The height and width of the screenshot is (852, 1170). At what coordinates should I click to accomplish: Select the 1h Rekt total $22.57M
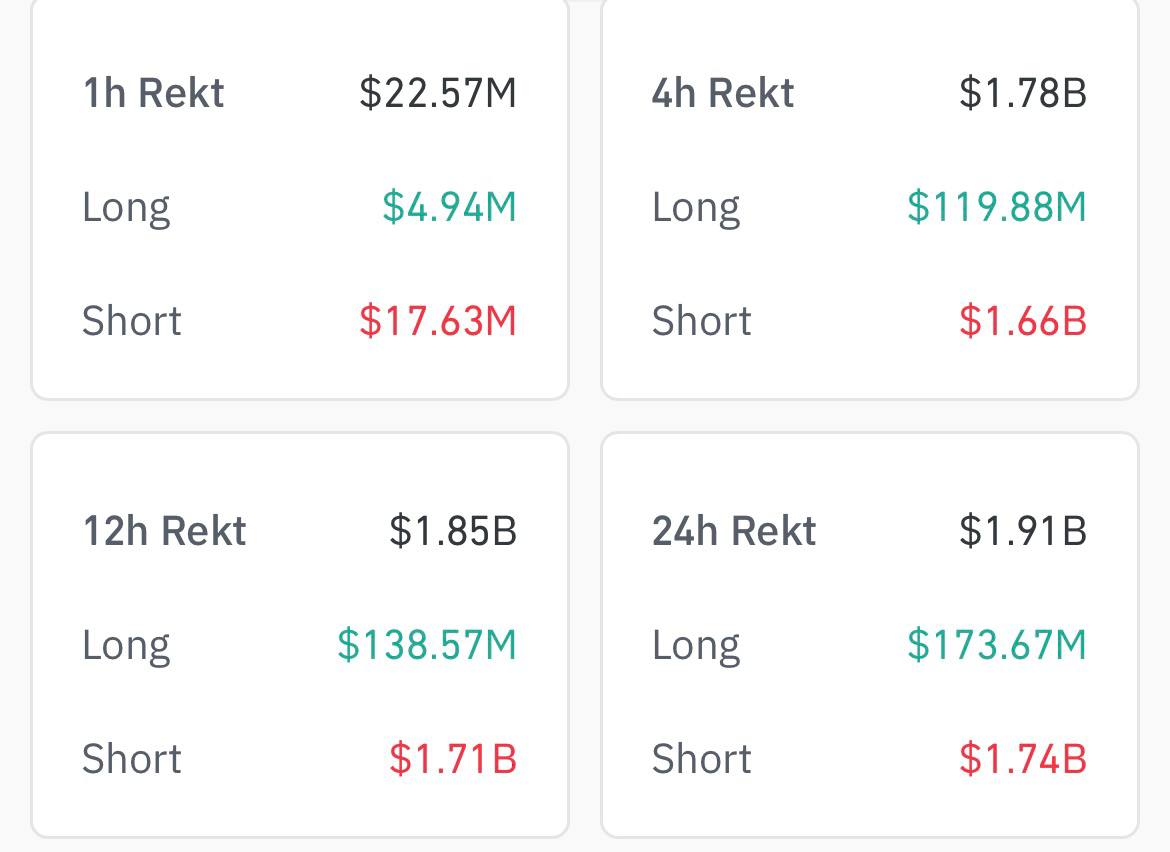tap(438, 93)
